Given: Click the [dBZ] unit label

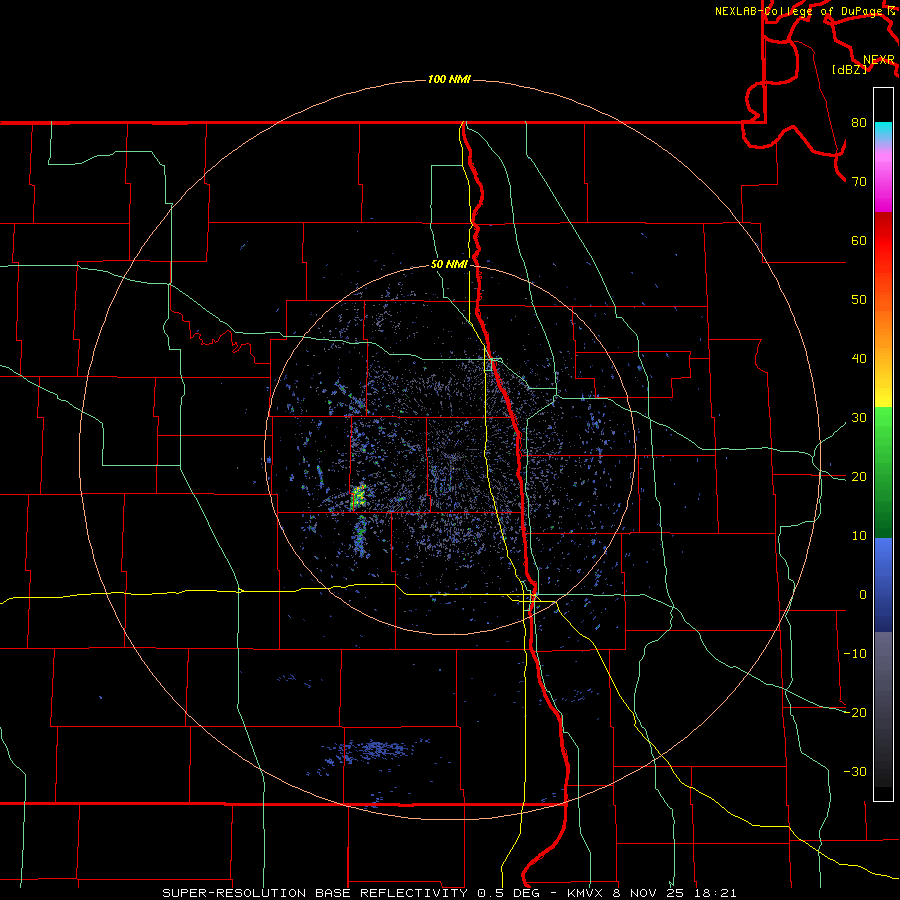Looking at the screenshot, I should click(849, 69).
